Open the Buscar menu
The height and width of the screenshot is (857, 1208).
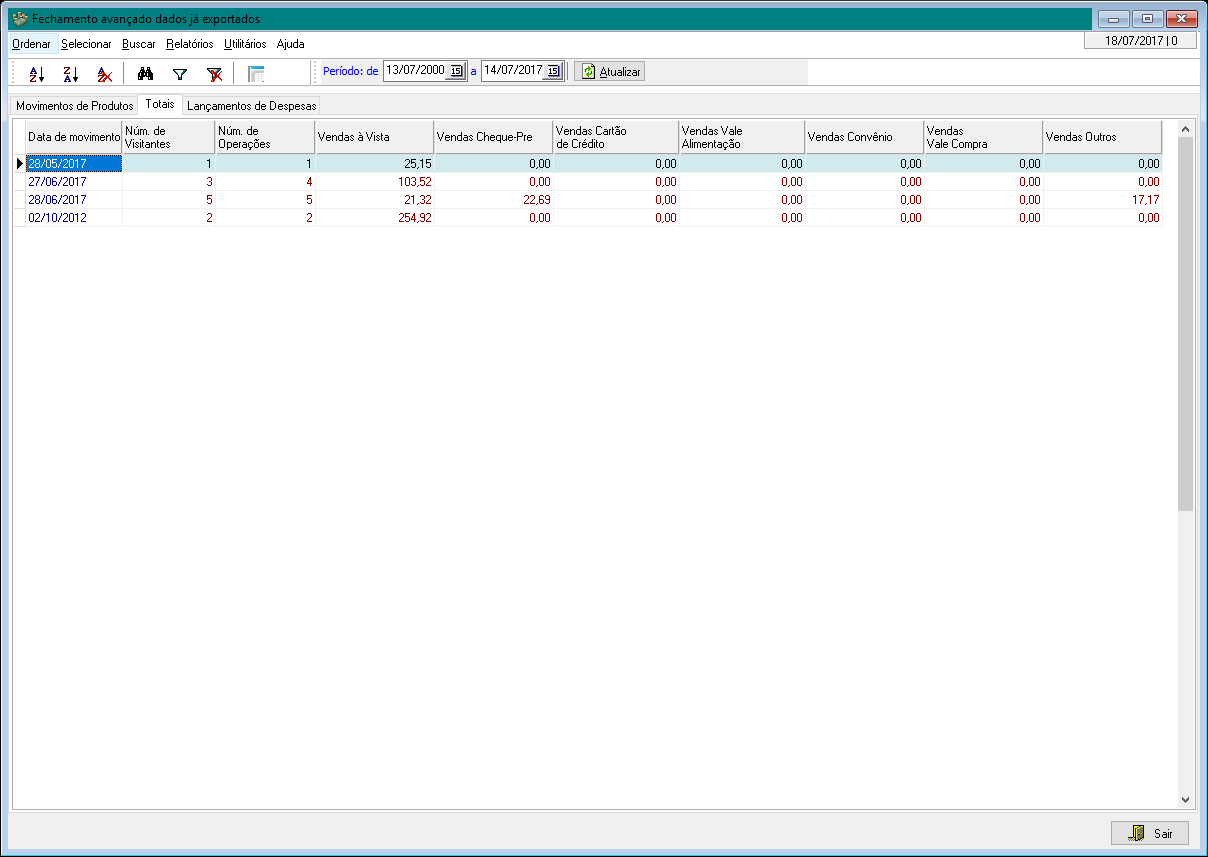pos(139,44)
